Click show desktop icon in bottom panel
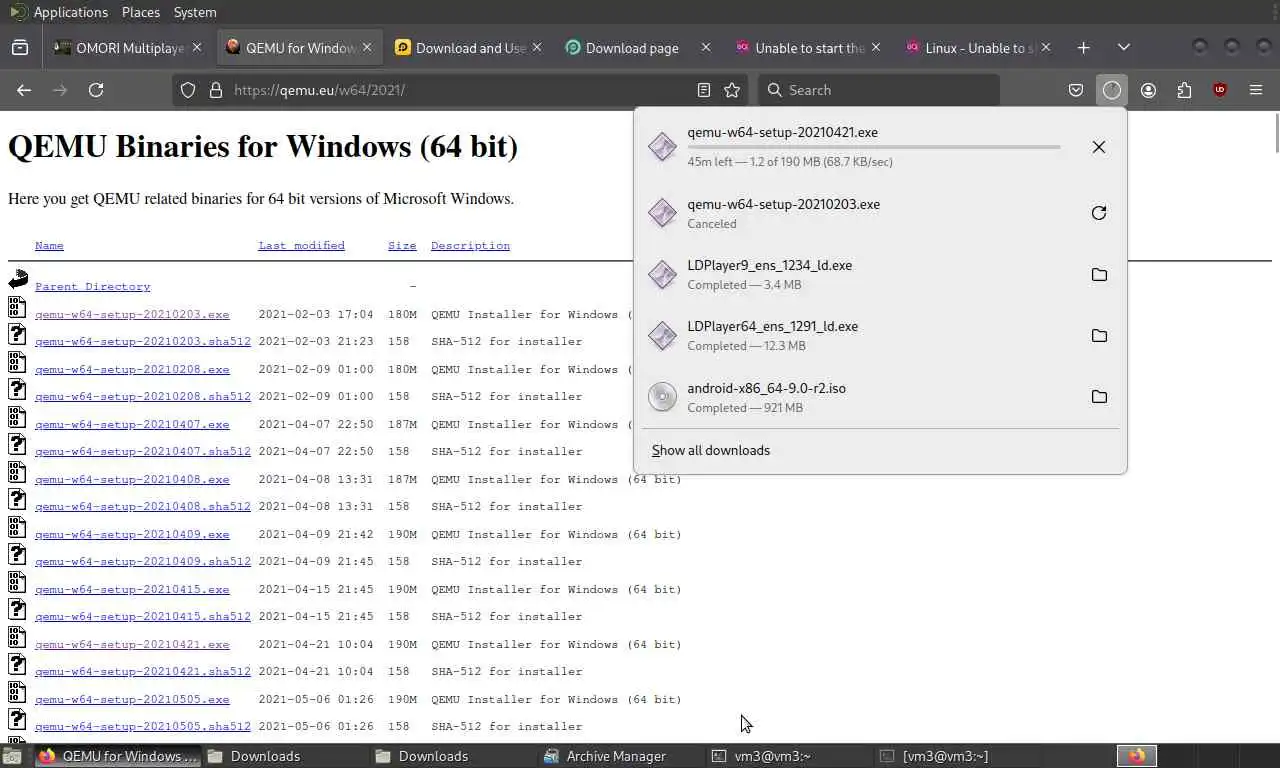 pyautogui.click(x=12, y=756)
